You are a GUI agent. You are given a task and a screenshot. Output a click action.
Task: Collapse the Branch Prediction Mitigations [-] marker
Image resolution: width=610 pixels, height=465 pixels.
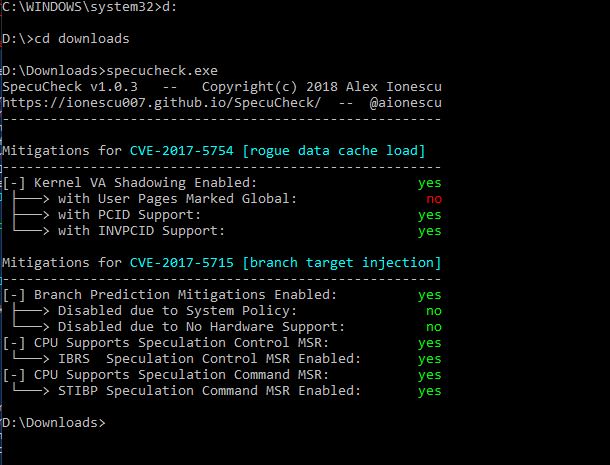[x=14, y=295]
